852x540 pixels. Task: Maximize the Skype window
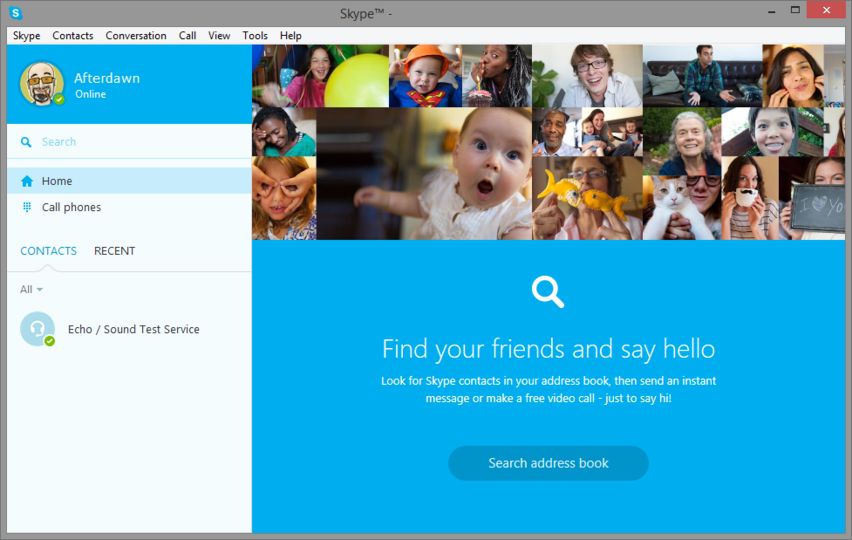pos(795,10)
